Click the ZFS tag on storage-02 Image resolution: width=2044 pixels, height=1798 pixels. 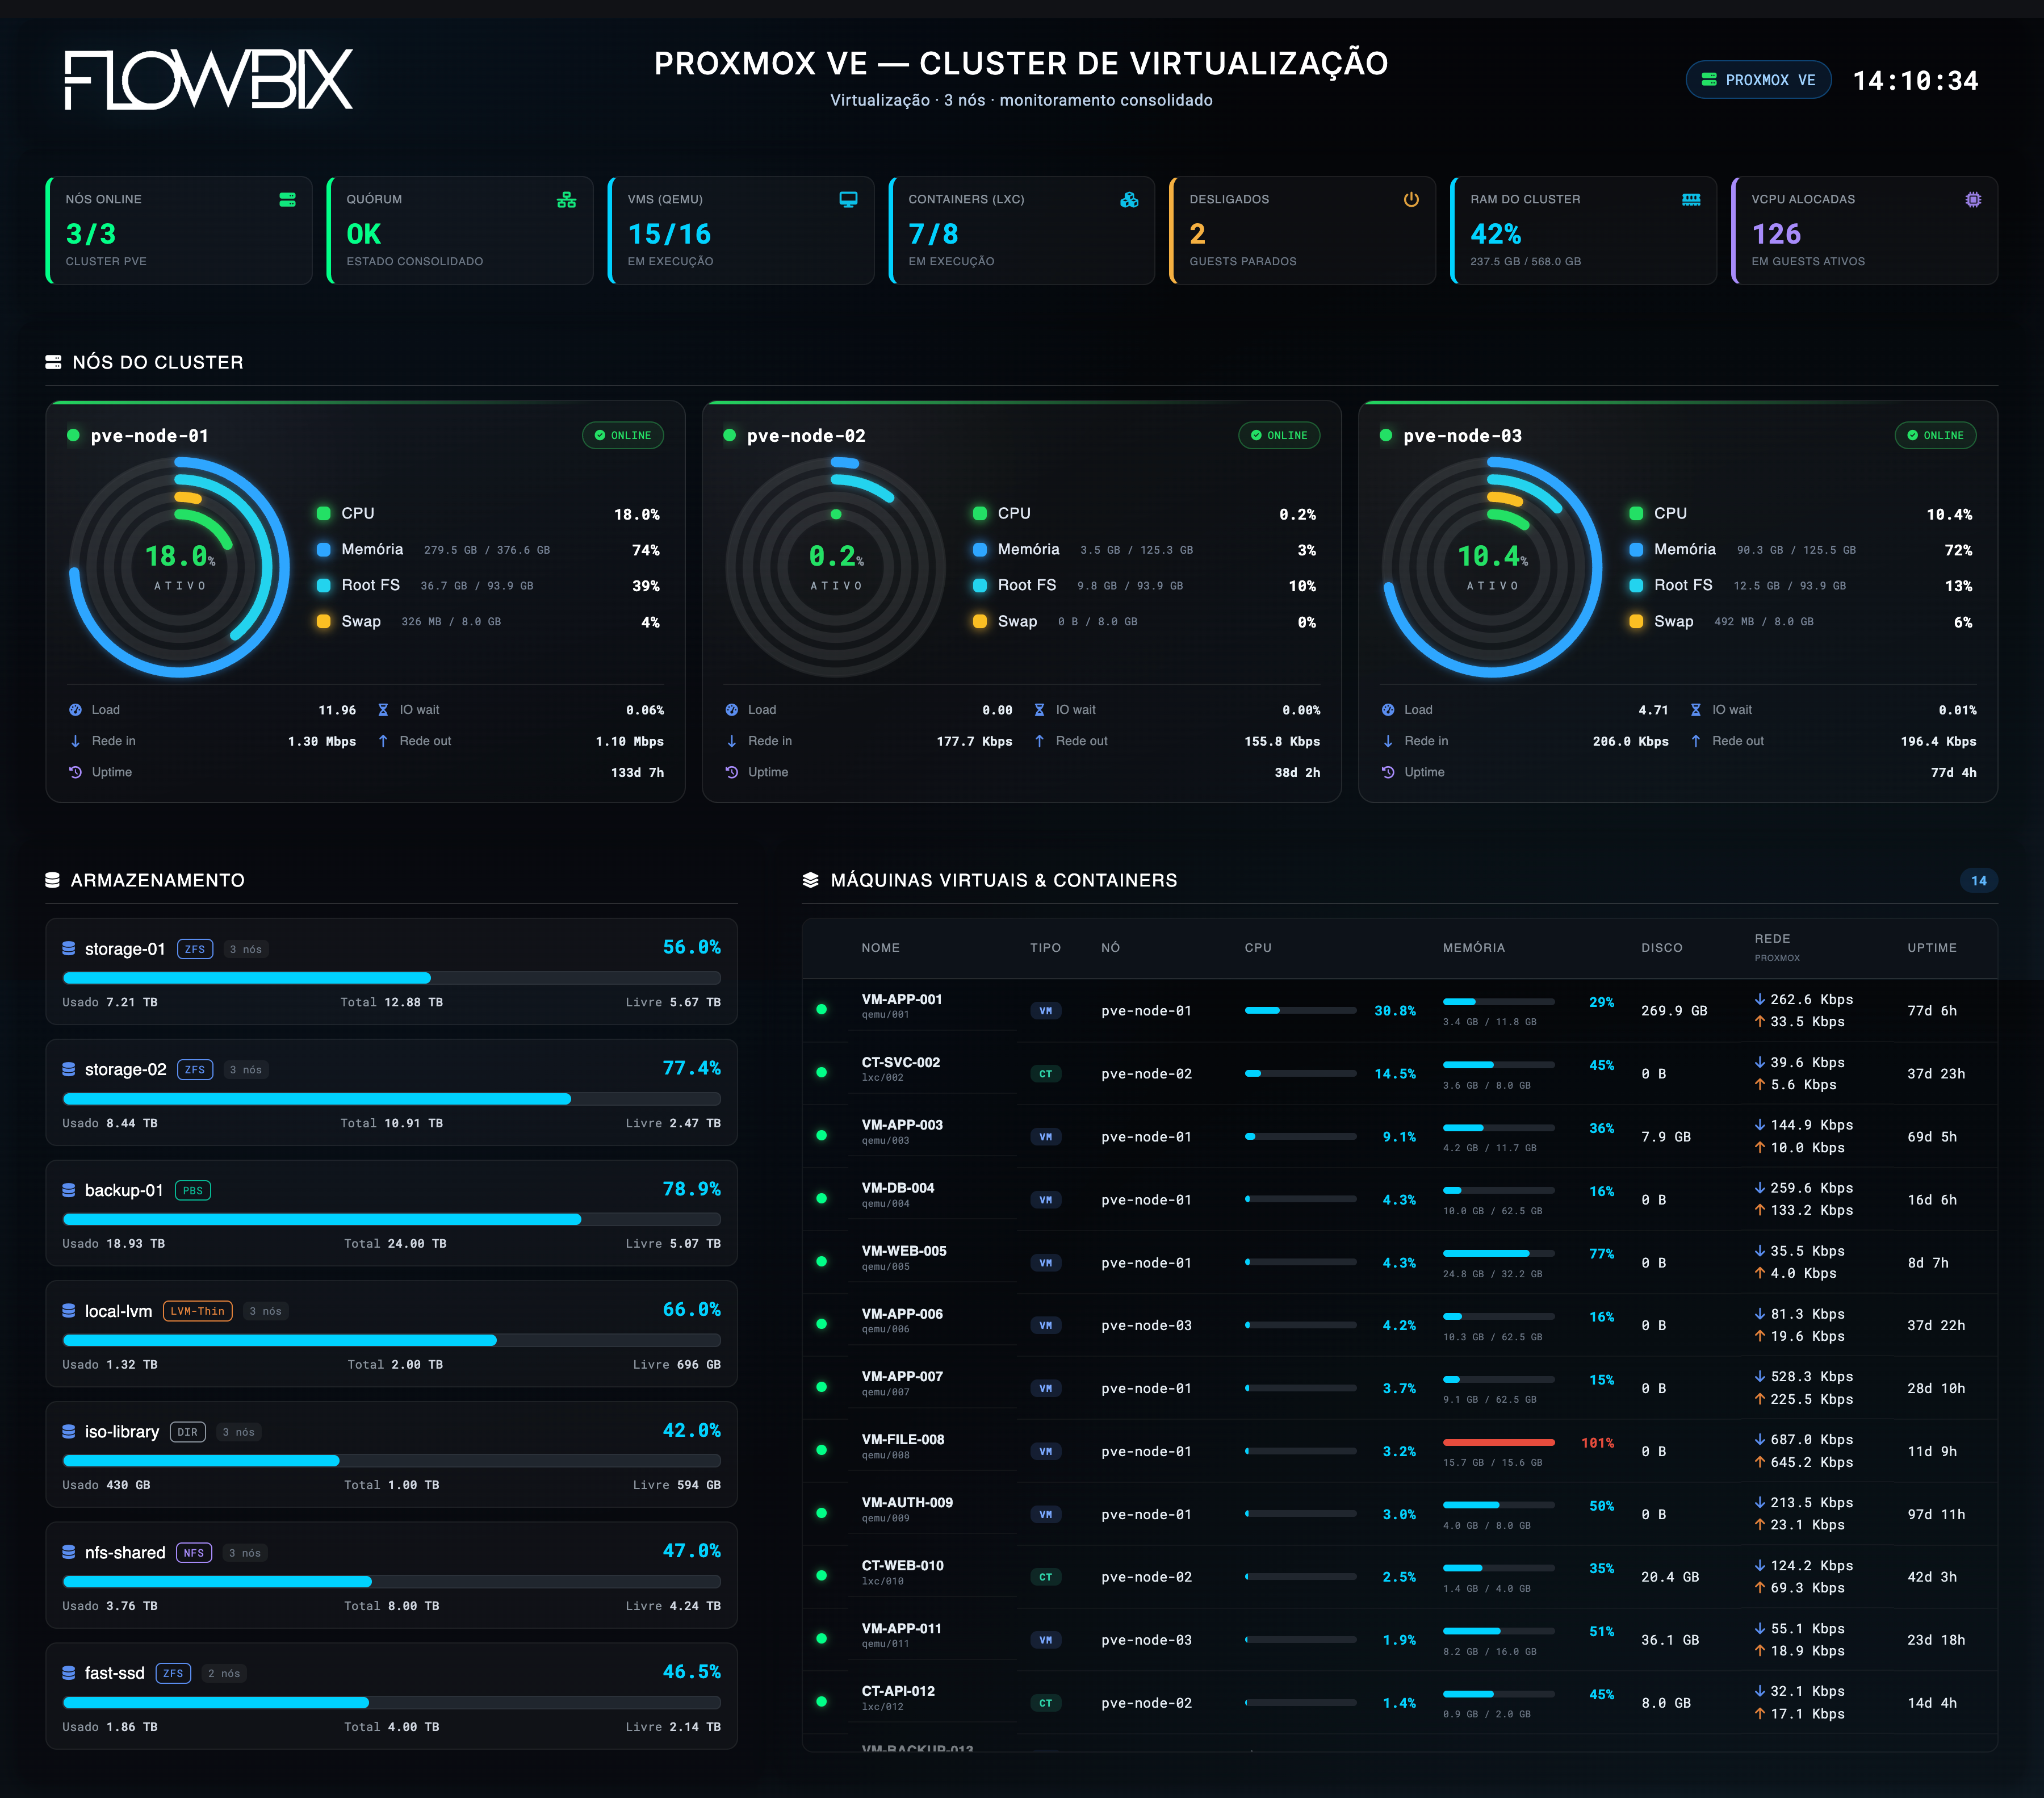(195, 1069)
